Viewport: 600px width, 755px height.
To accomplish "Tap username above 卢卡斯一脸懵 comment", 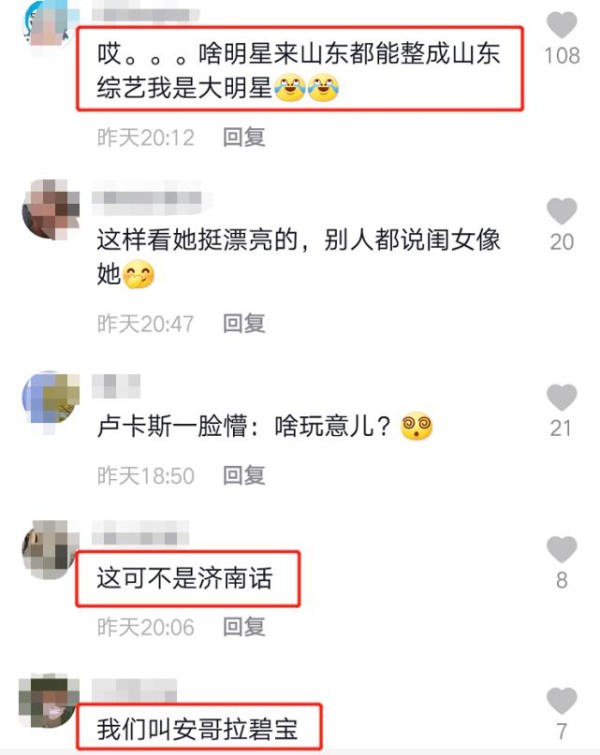I will pos(116,386).
